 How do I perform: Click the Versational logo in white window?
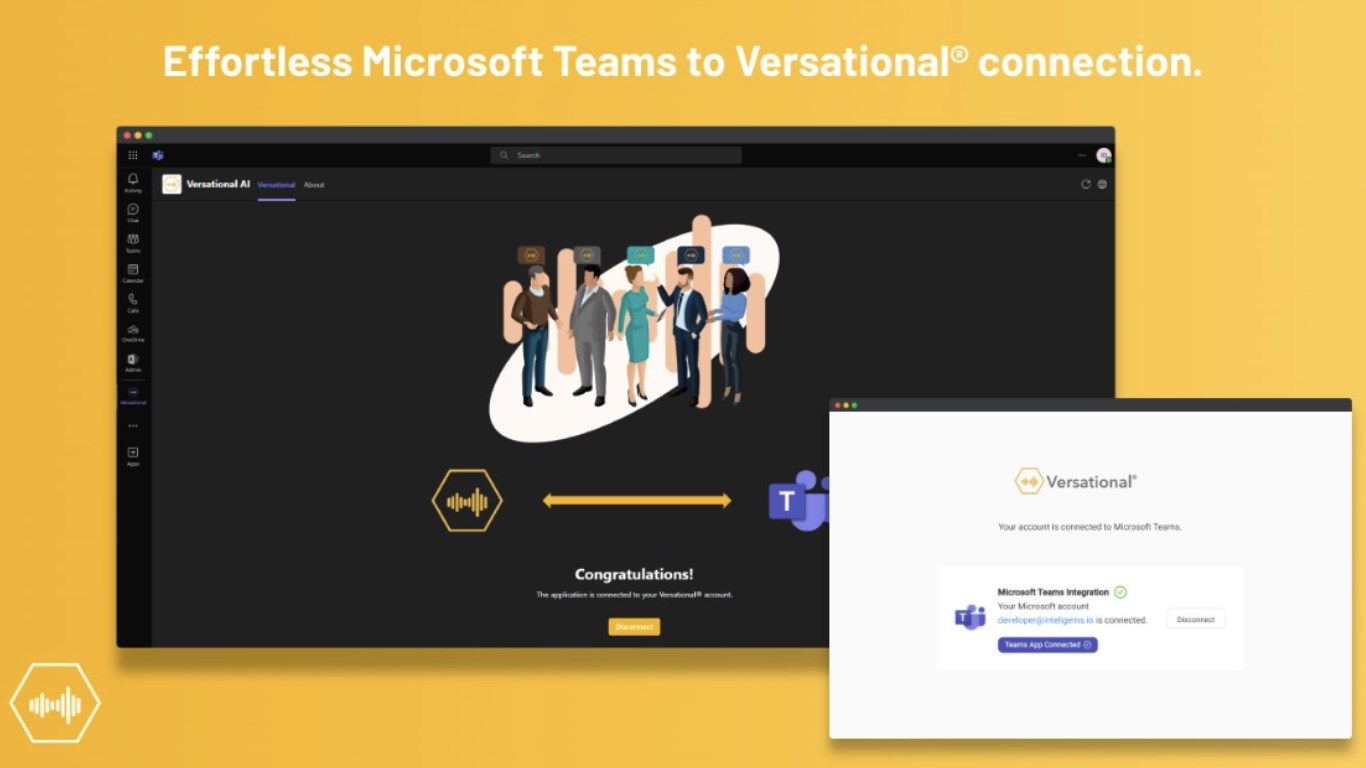(x=1076, y=481)
